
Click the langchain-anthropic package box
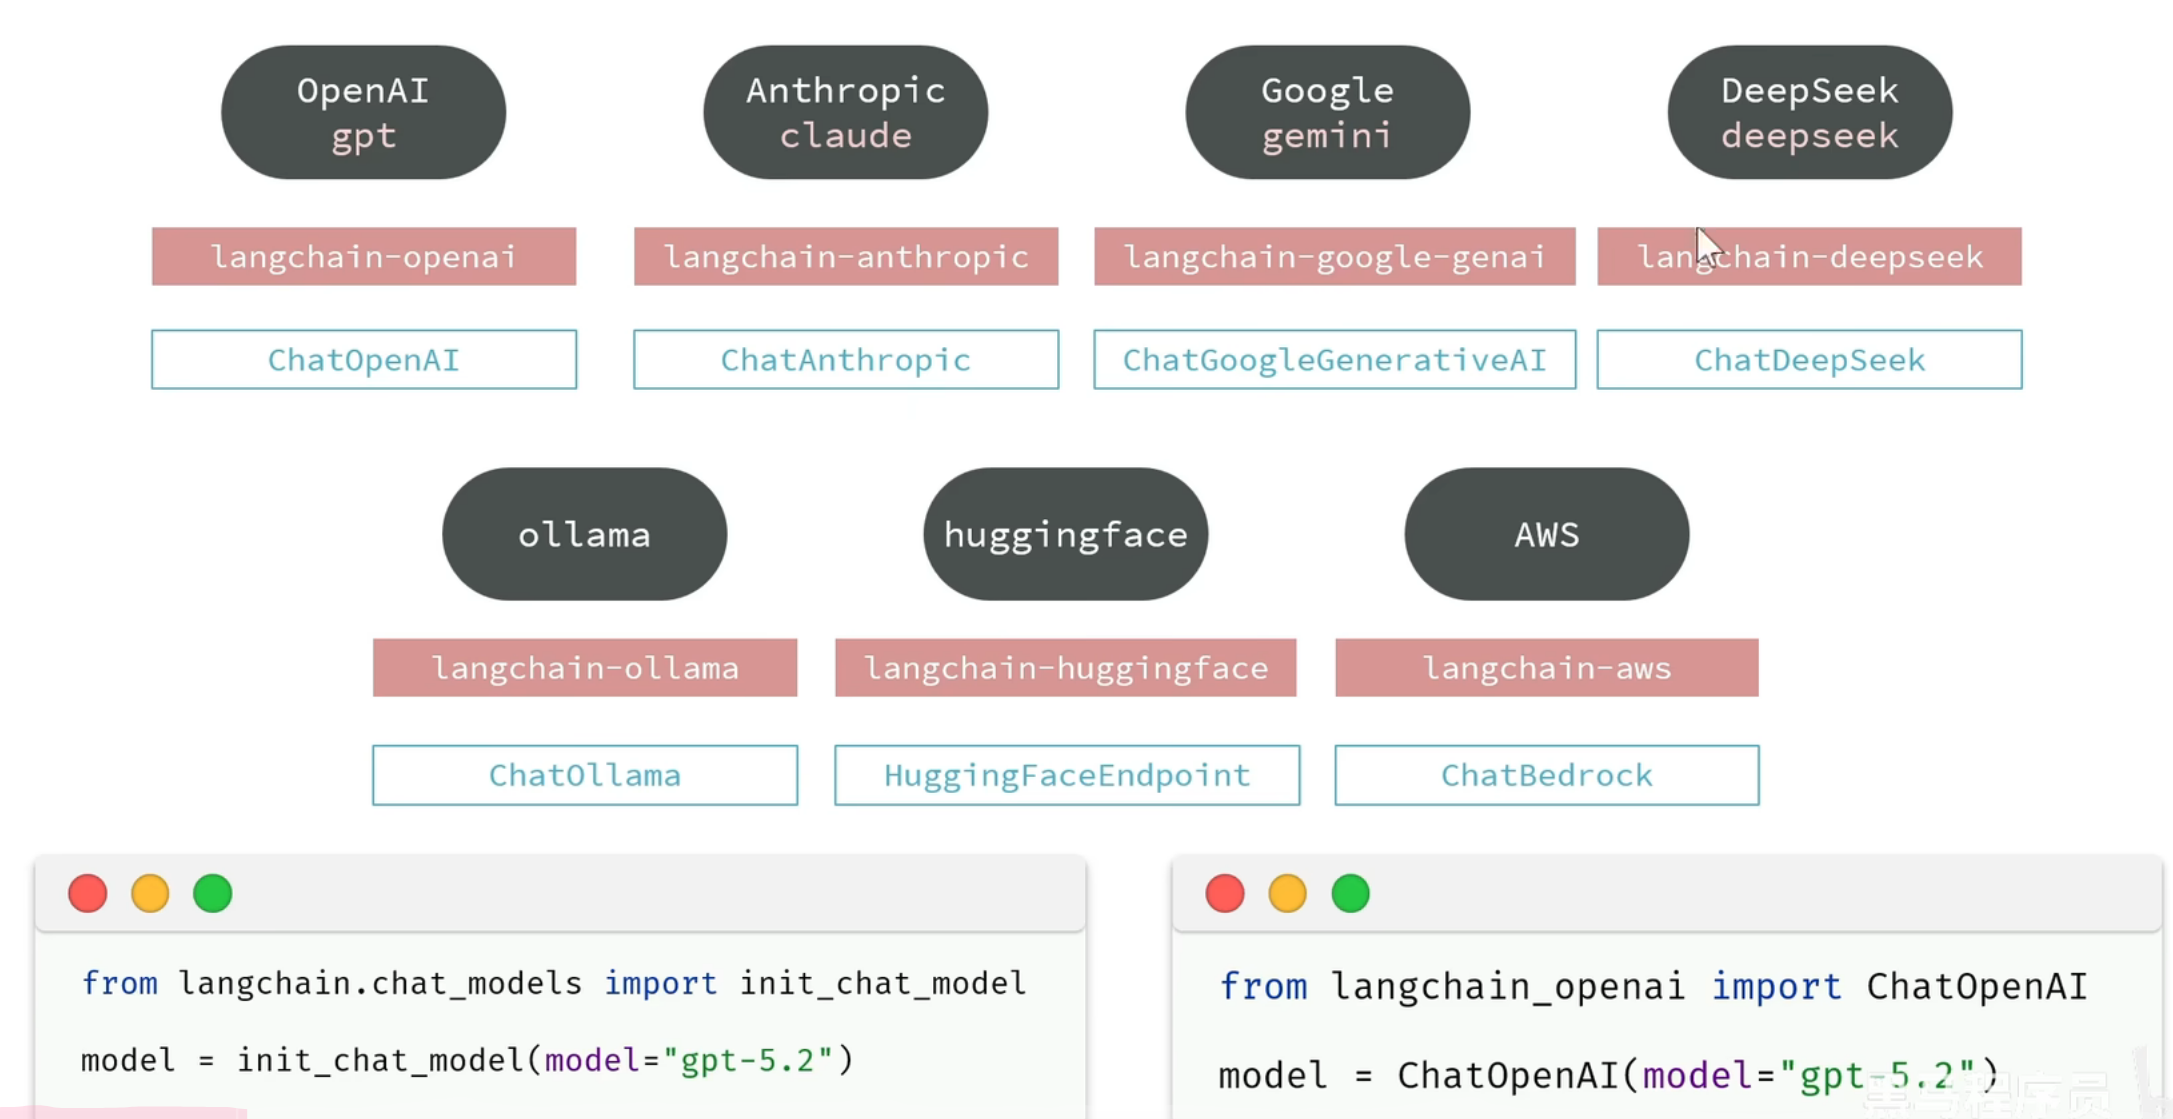[846, 256]
